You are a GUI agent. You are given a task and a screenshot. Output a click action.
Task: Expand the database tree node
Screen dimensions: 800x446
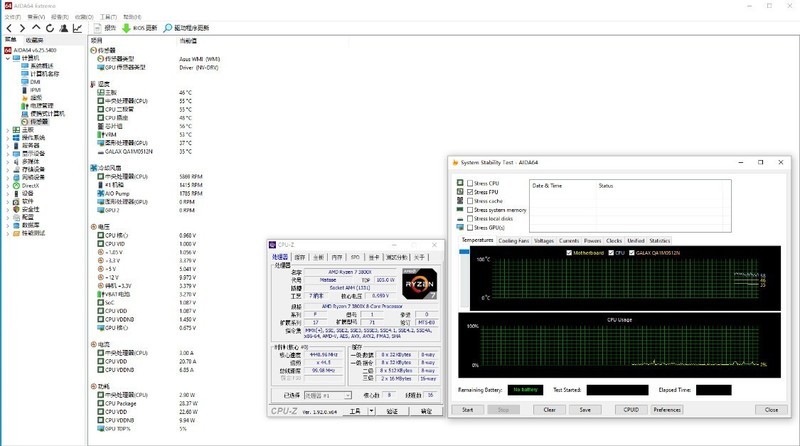coord(8,225)
